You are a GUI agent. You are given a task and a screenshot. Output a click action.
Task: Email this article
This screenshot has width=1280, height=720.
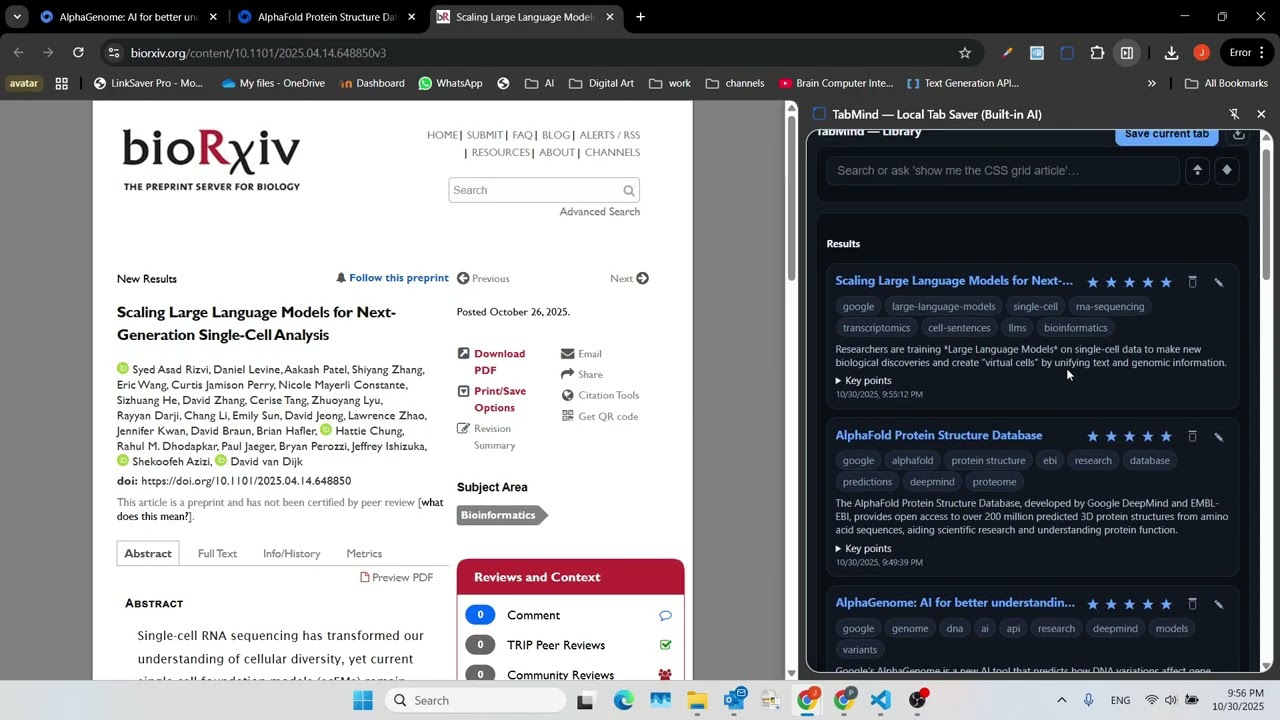[x=582, y=354]
